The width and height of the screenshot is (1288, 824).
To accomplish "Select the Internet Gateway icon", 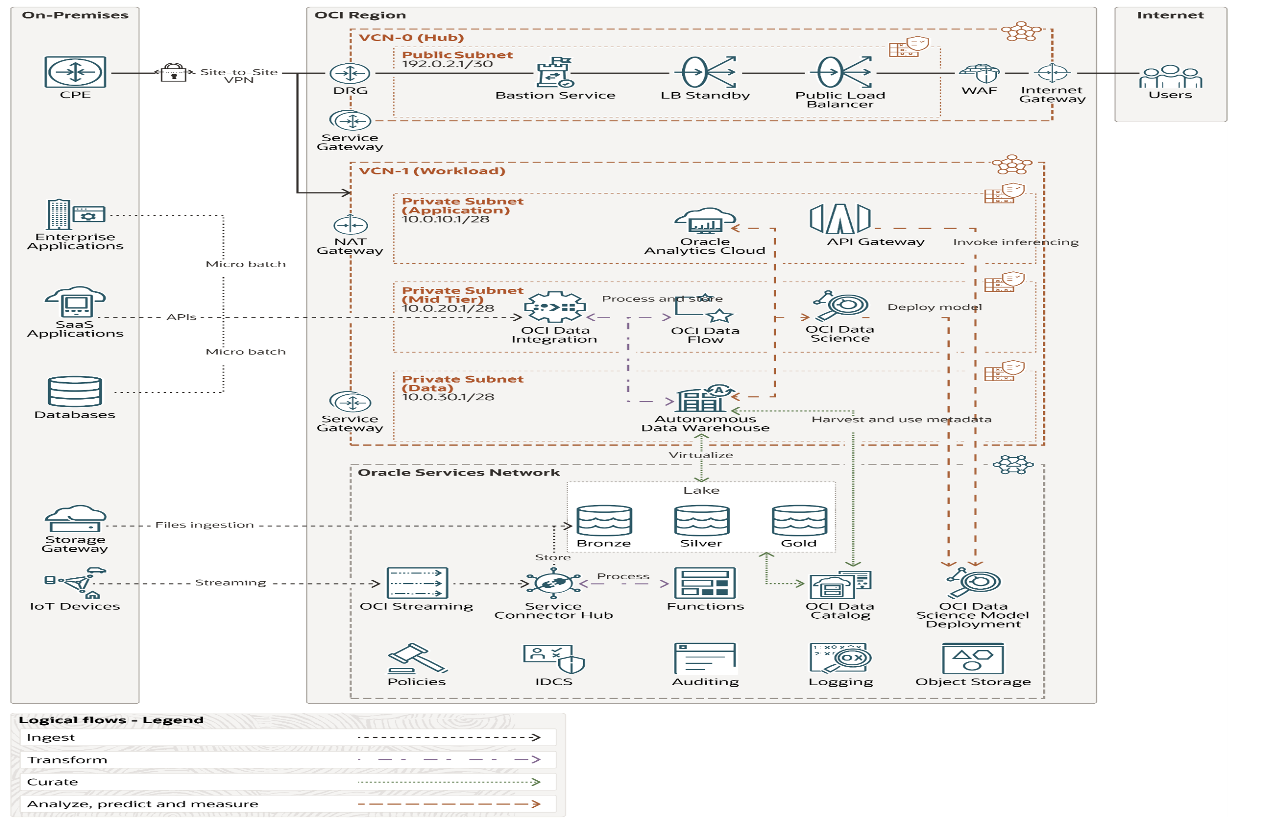I will (x=1052, y=73).
